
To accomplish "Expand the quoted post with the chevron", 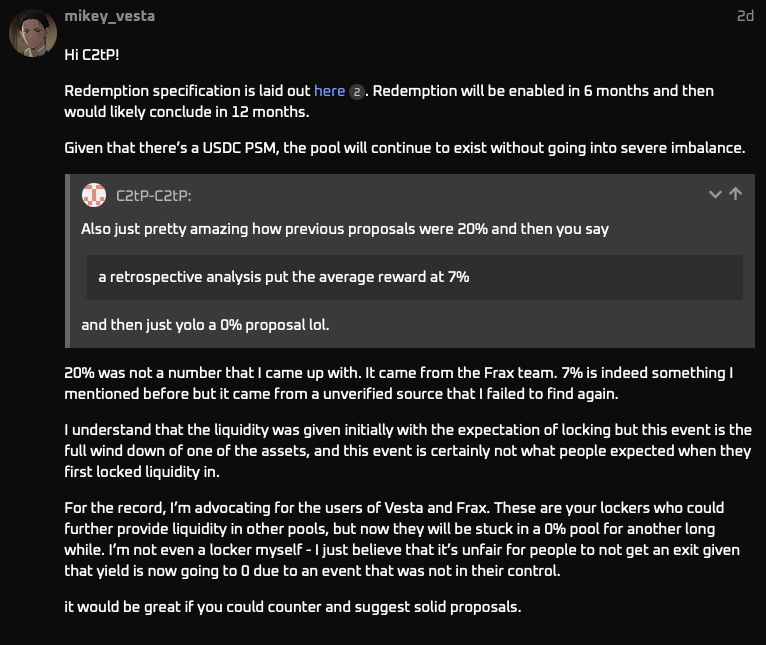I will point(715,194).
